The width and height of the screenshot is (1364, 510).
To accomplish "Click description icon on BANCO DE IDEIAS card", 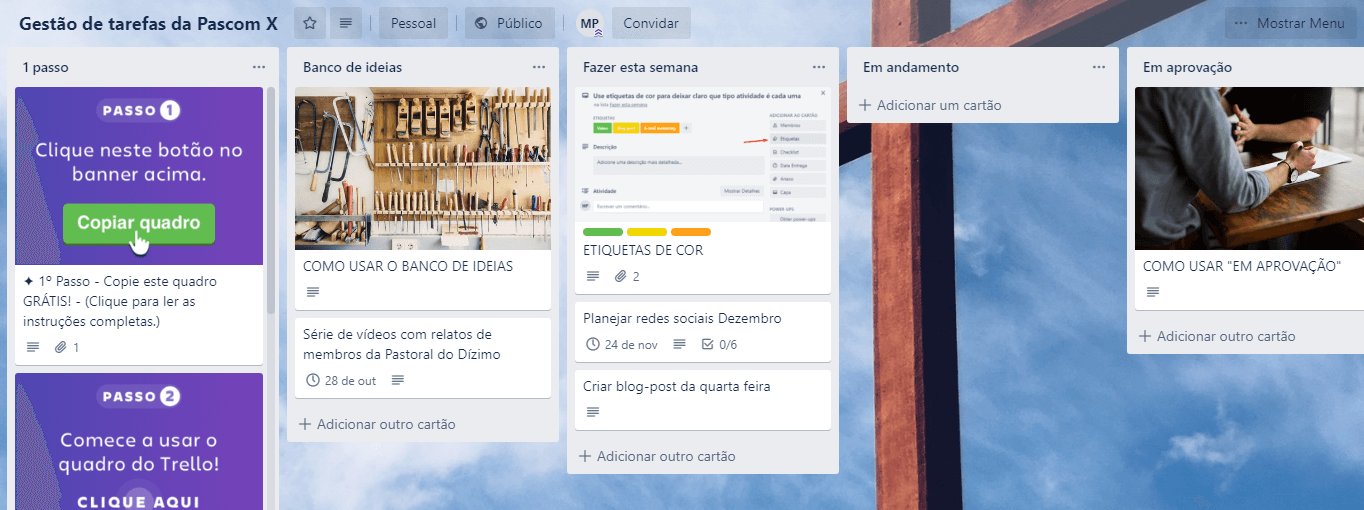I will point(313,292).
